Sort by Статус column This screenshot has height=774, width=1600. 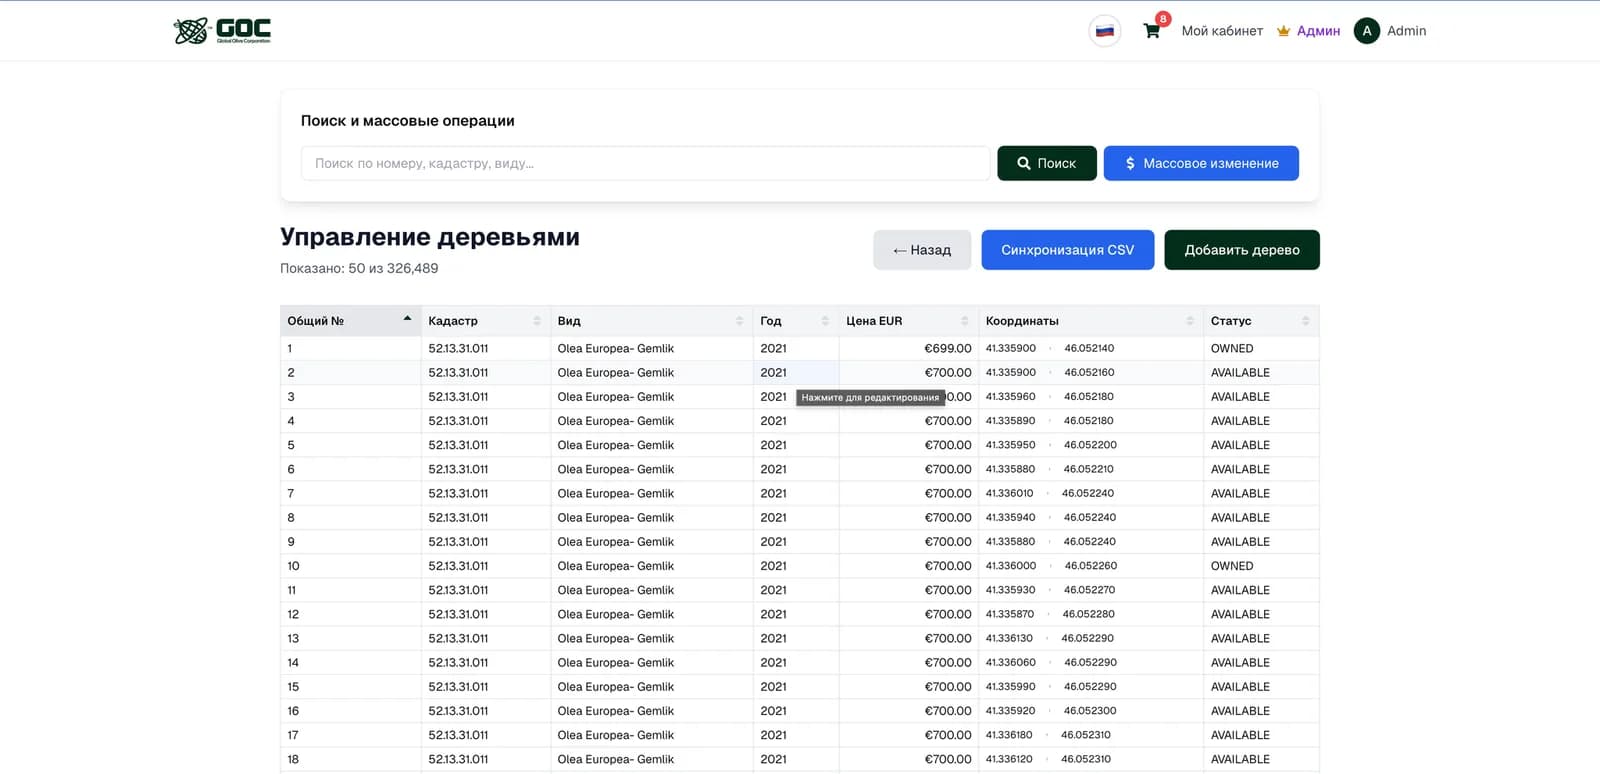pos(1261,321)
